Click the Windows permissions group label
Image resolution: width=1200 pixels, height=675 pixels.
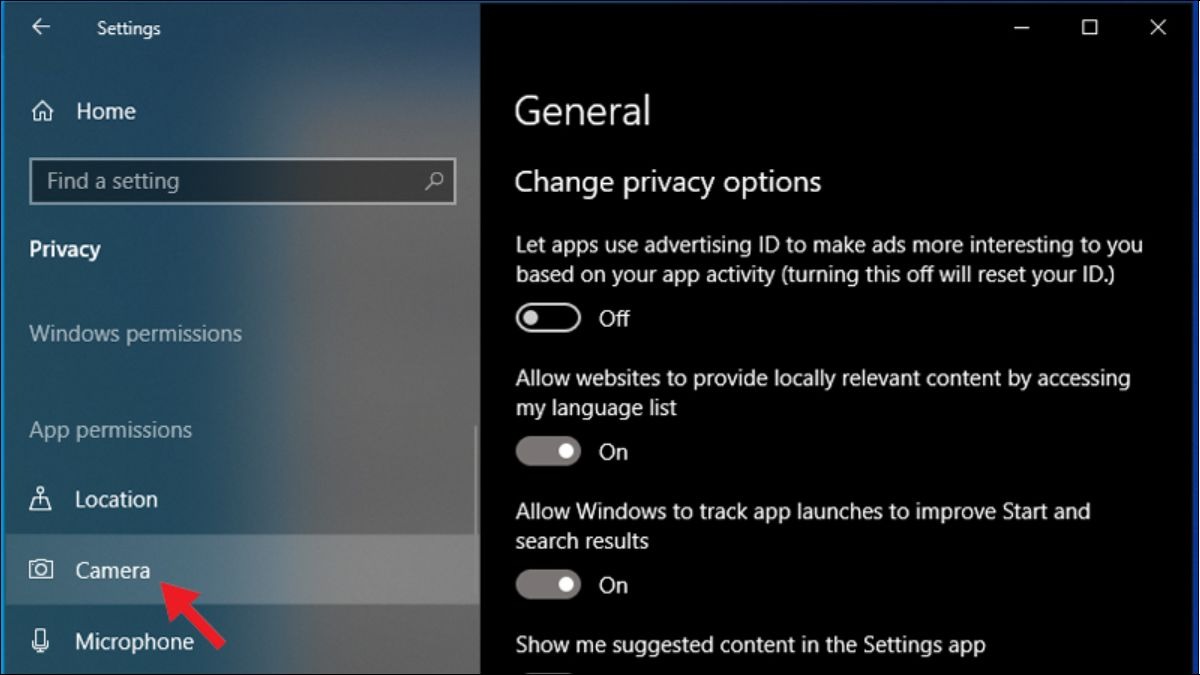(136, 333)
